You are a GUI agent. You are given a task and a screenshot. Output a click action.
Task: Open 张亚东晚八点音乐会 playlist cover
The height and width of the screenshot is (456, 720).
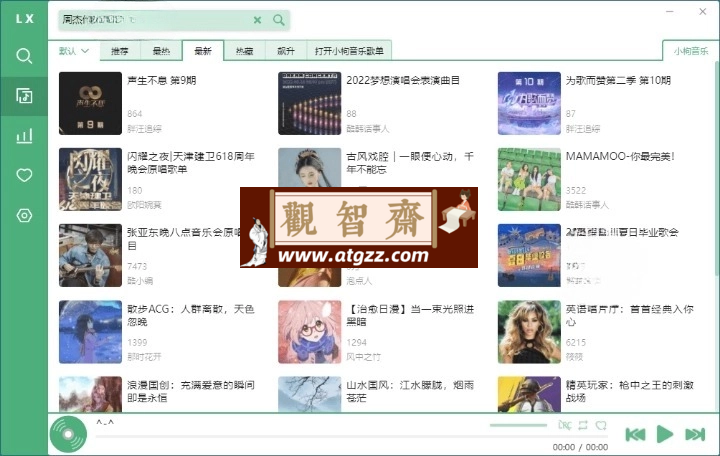click(90, 255)
